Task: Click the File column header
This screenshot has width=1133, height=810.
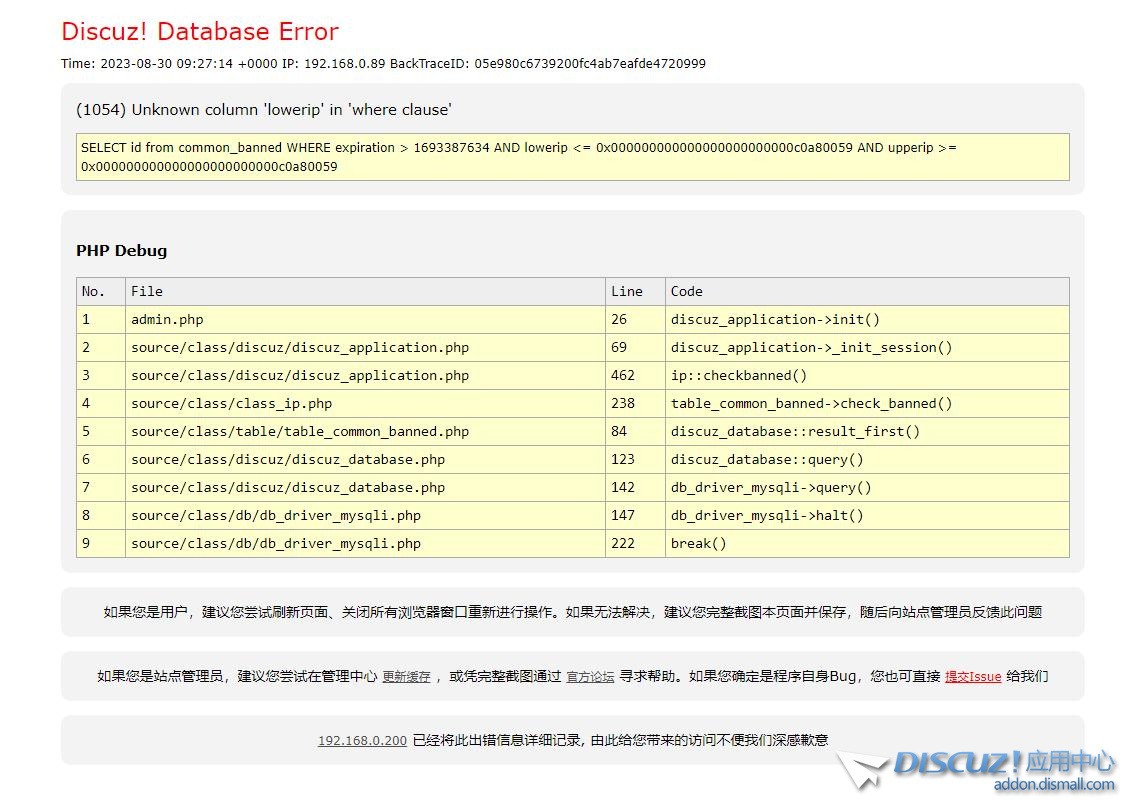Action: 366,291
